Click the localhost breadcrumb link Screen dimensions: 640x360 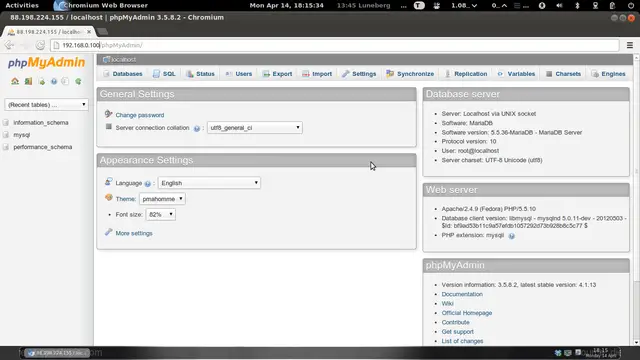(124, 60)
